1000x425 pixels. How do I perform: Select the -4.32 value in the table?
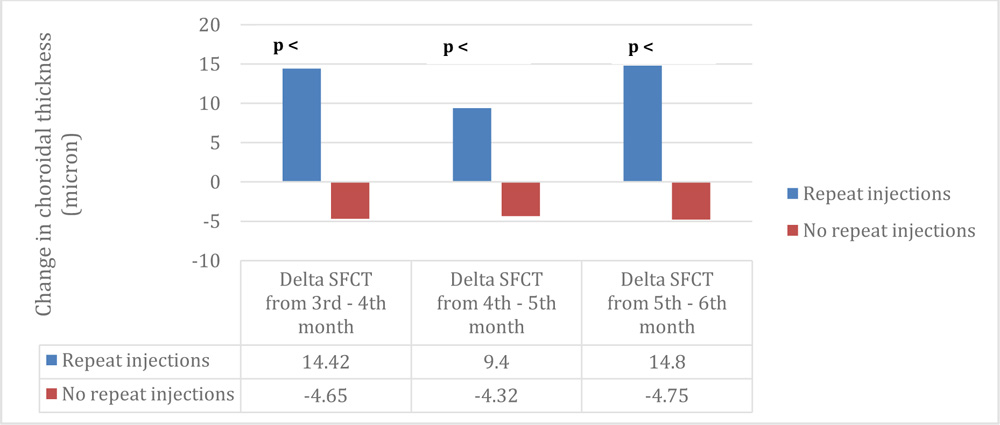496,395
